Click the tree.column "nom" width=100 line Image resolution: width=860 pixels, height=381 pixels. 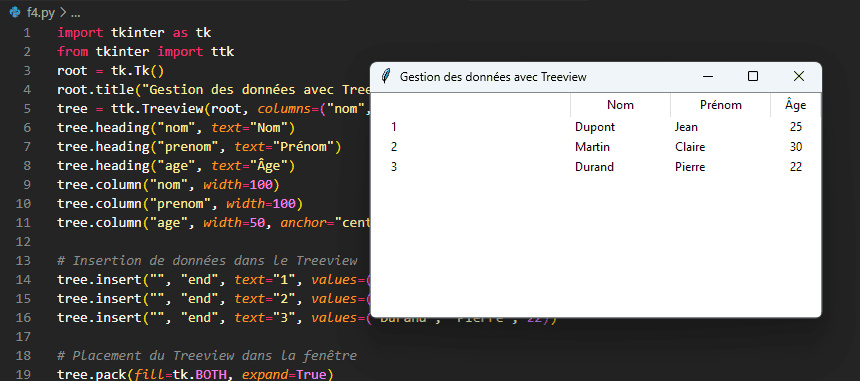coord(168,185)
